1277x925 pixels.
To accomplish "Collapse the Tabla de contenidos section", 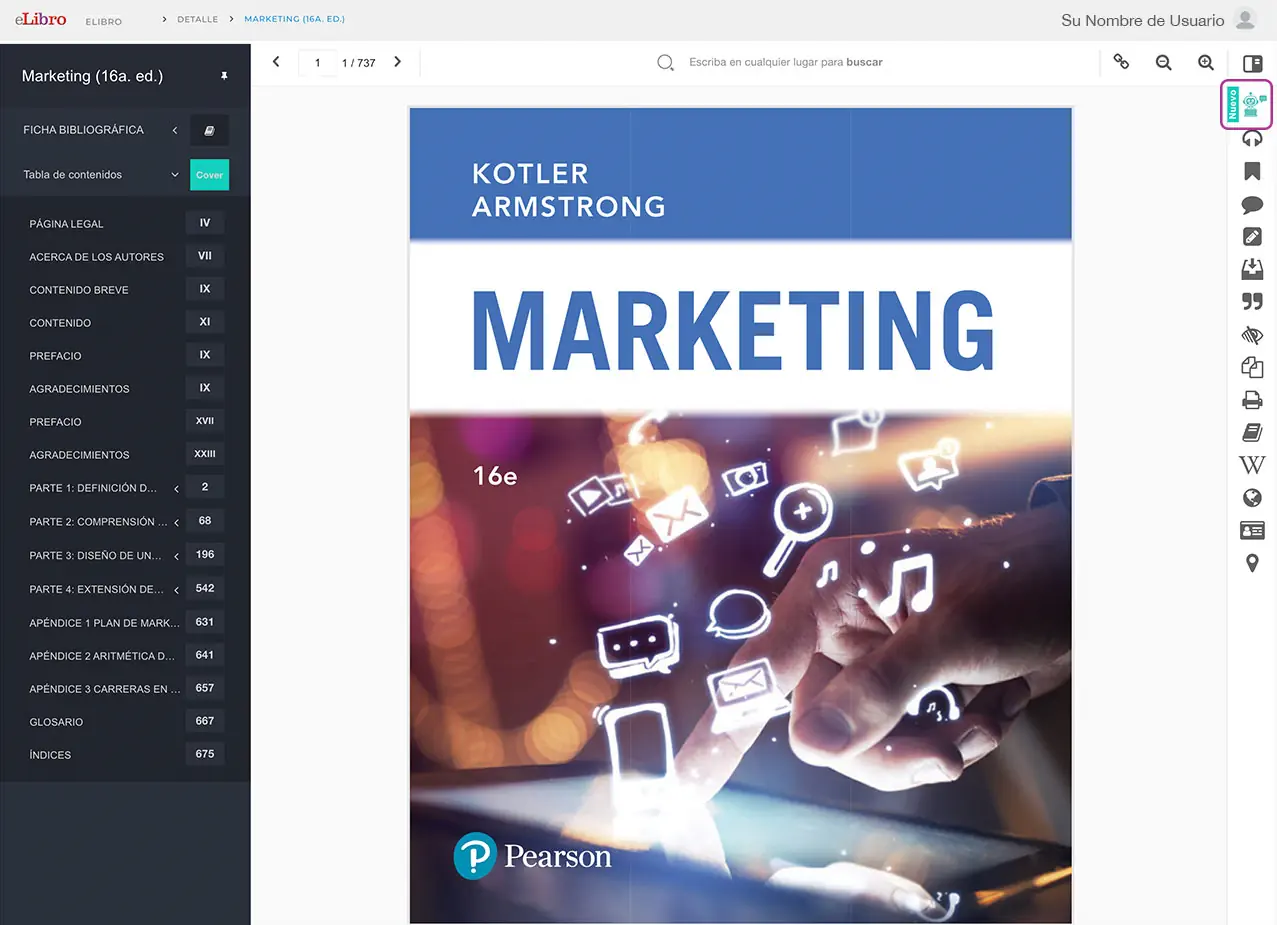I will tap(175, 175).
